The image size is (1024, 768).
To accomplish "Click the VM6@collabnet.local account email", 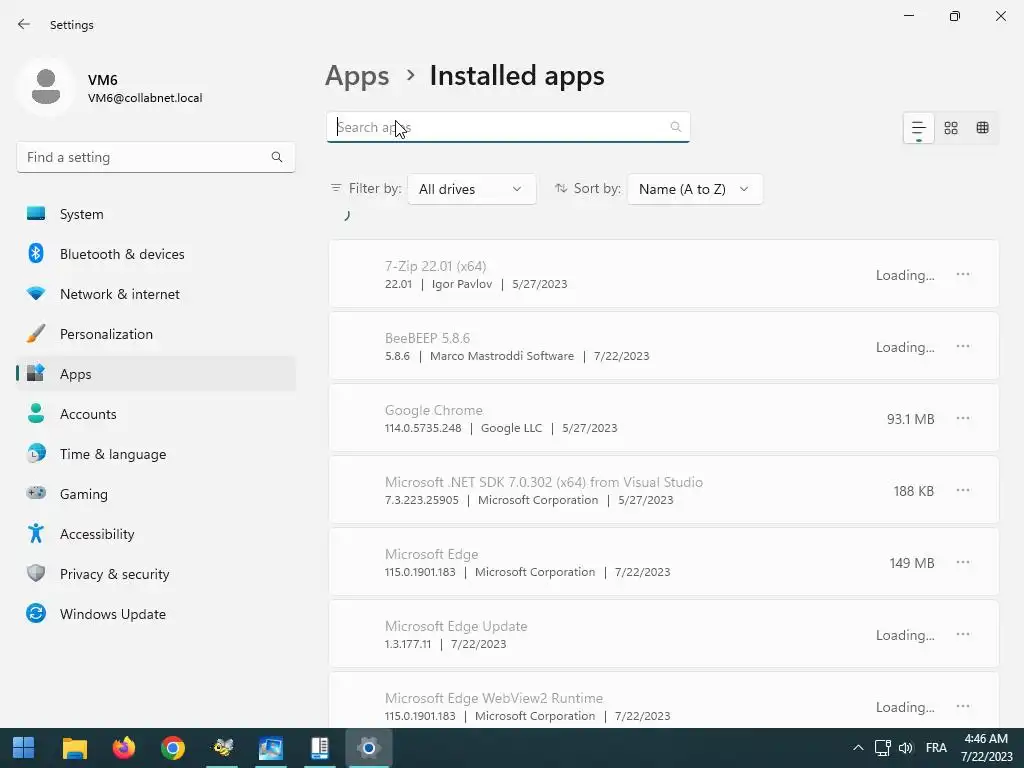I will 145,98.
